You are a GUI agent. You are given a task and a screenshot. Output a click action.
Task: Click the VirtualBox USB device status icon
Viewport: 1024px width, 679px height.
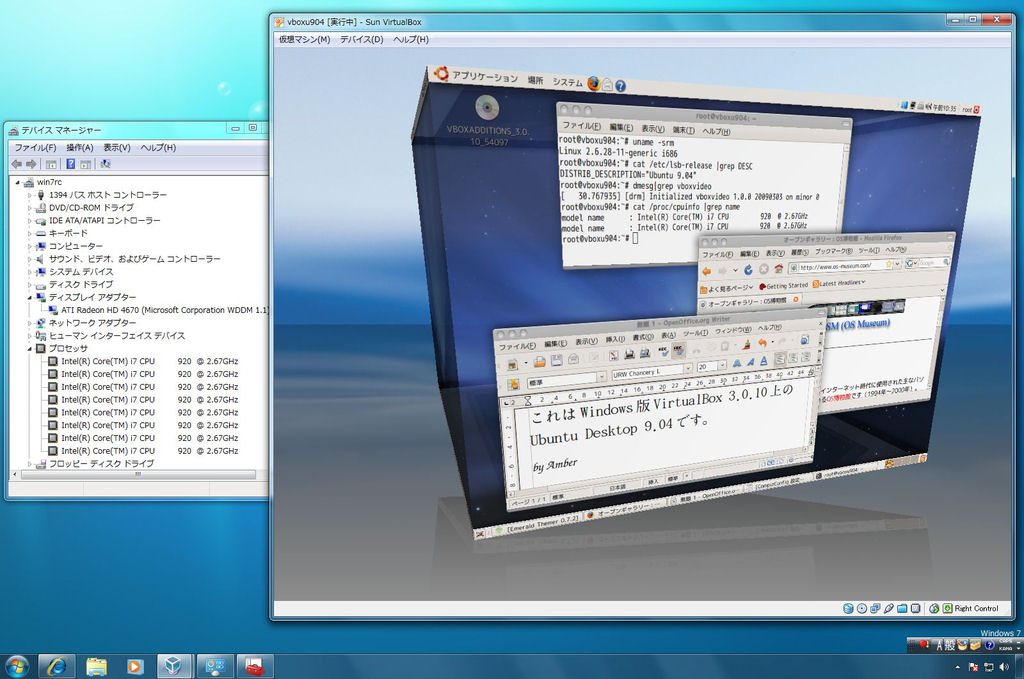tap(888, 608)
